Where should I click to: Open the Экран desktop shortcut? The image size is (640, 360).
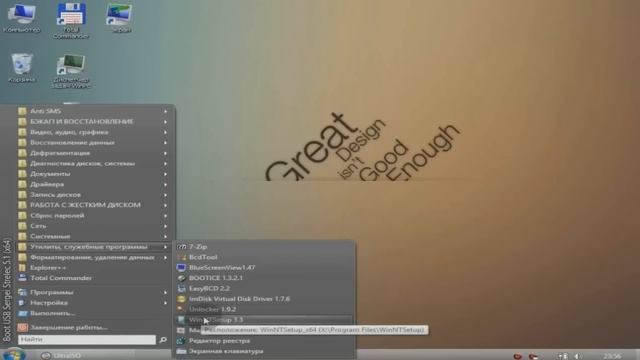pos(120,17)
